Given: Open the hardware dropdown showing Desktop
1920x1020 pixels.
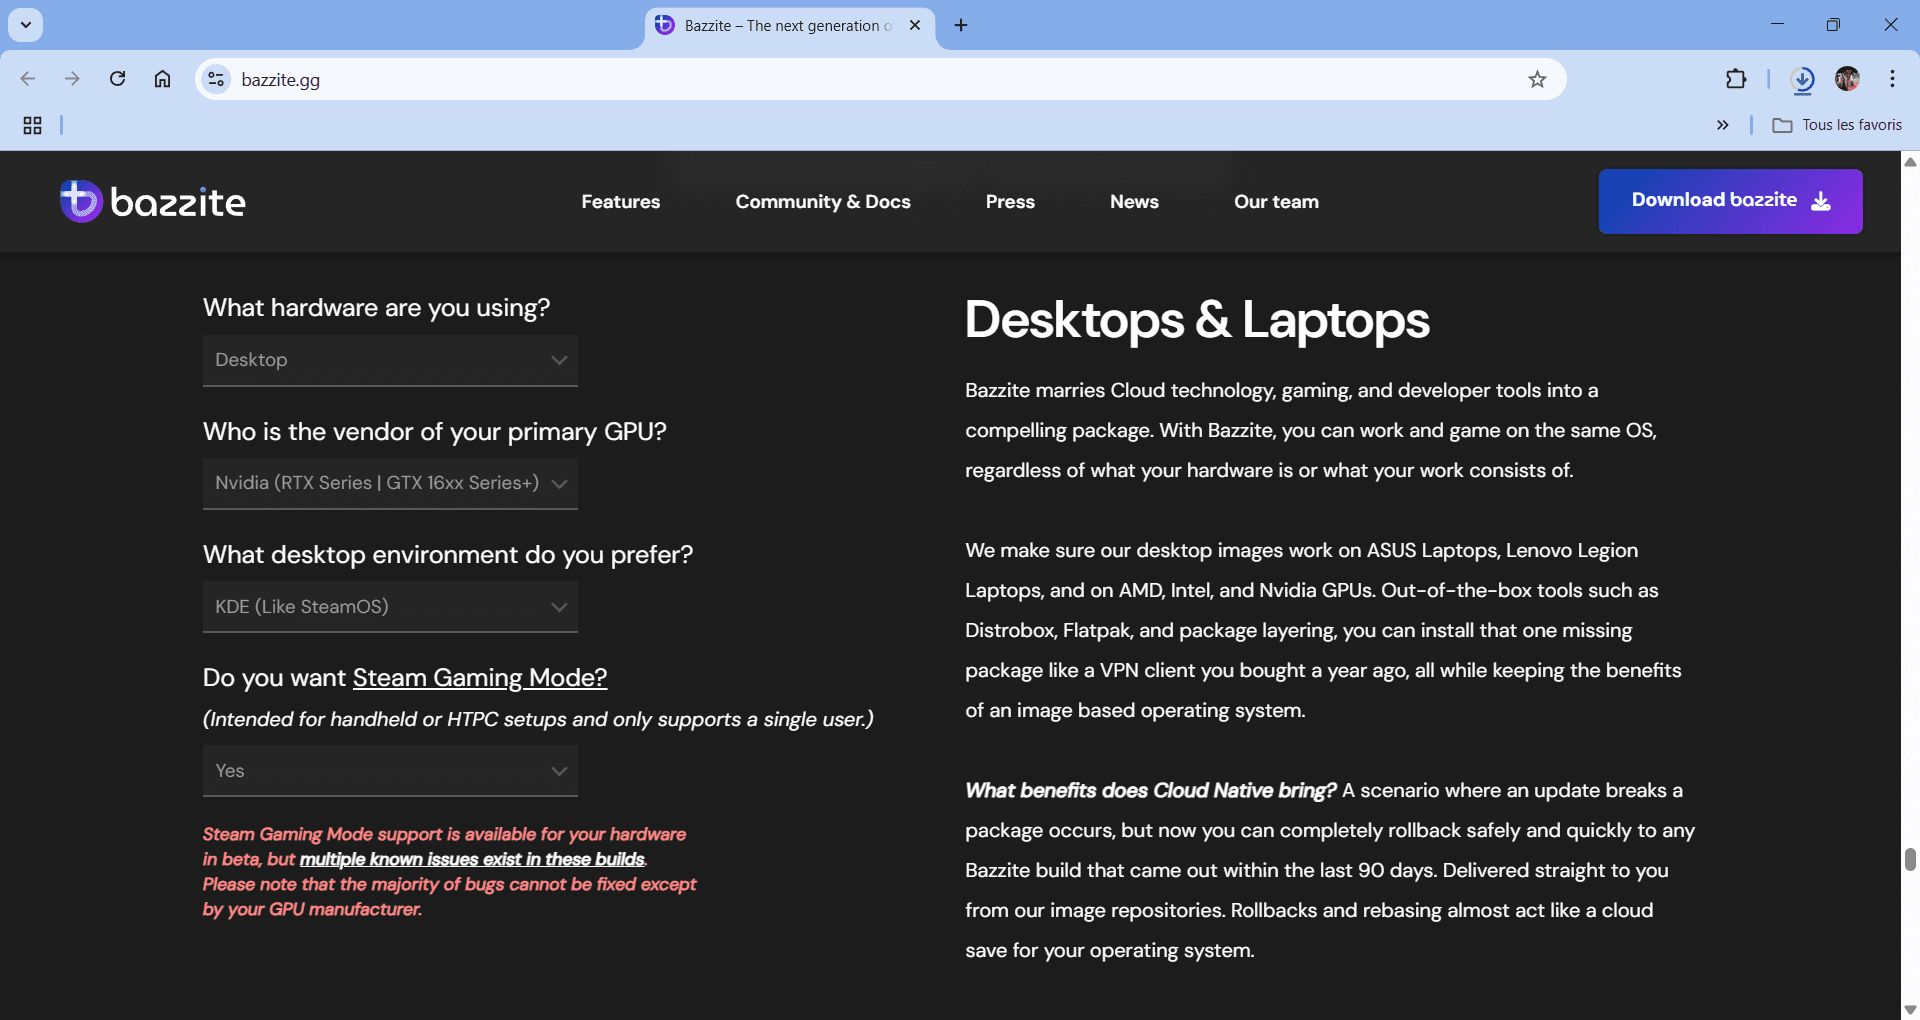Looking at the screenshot, I should coord(390,360).
